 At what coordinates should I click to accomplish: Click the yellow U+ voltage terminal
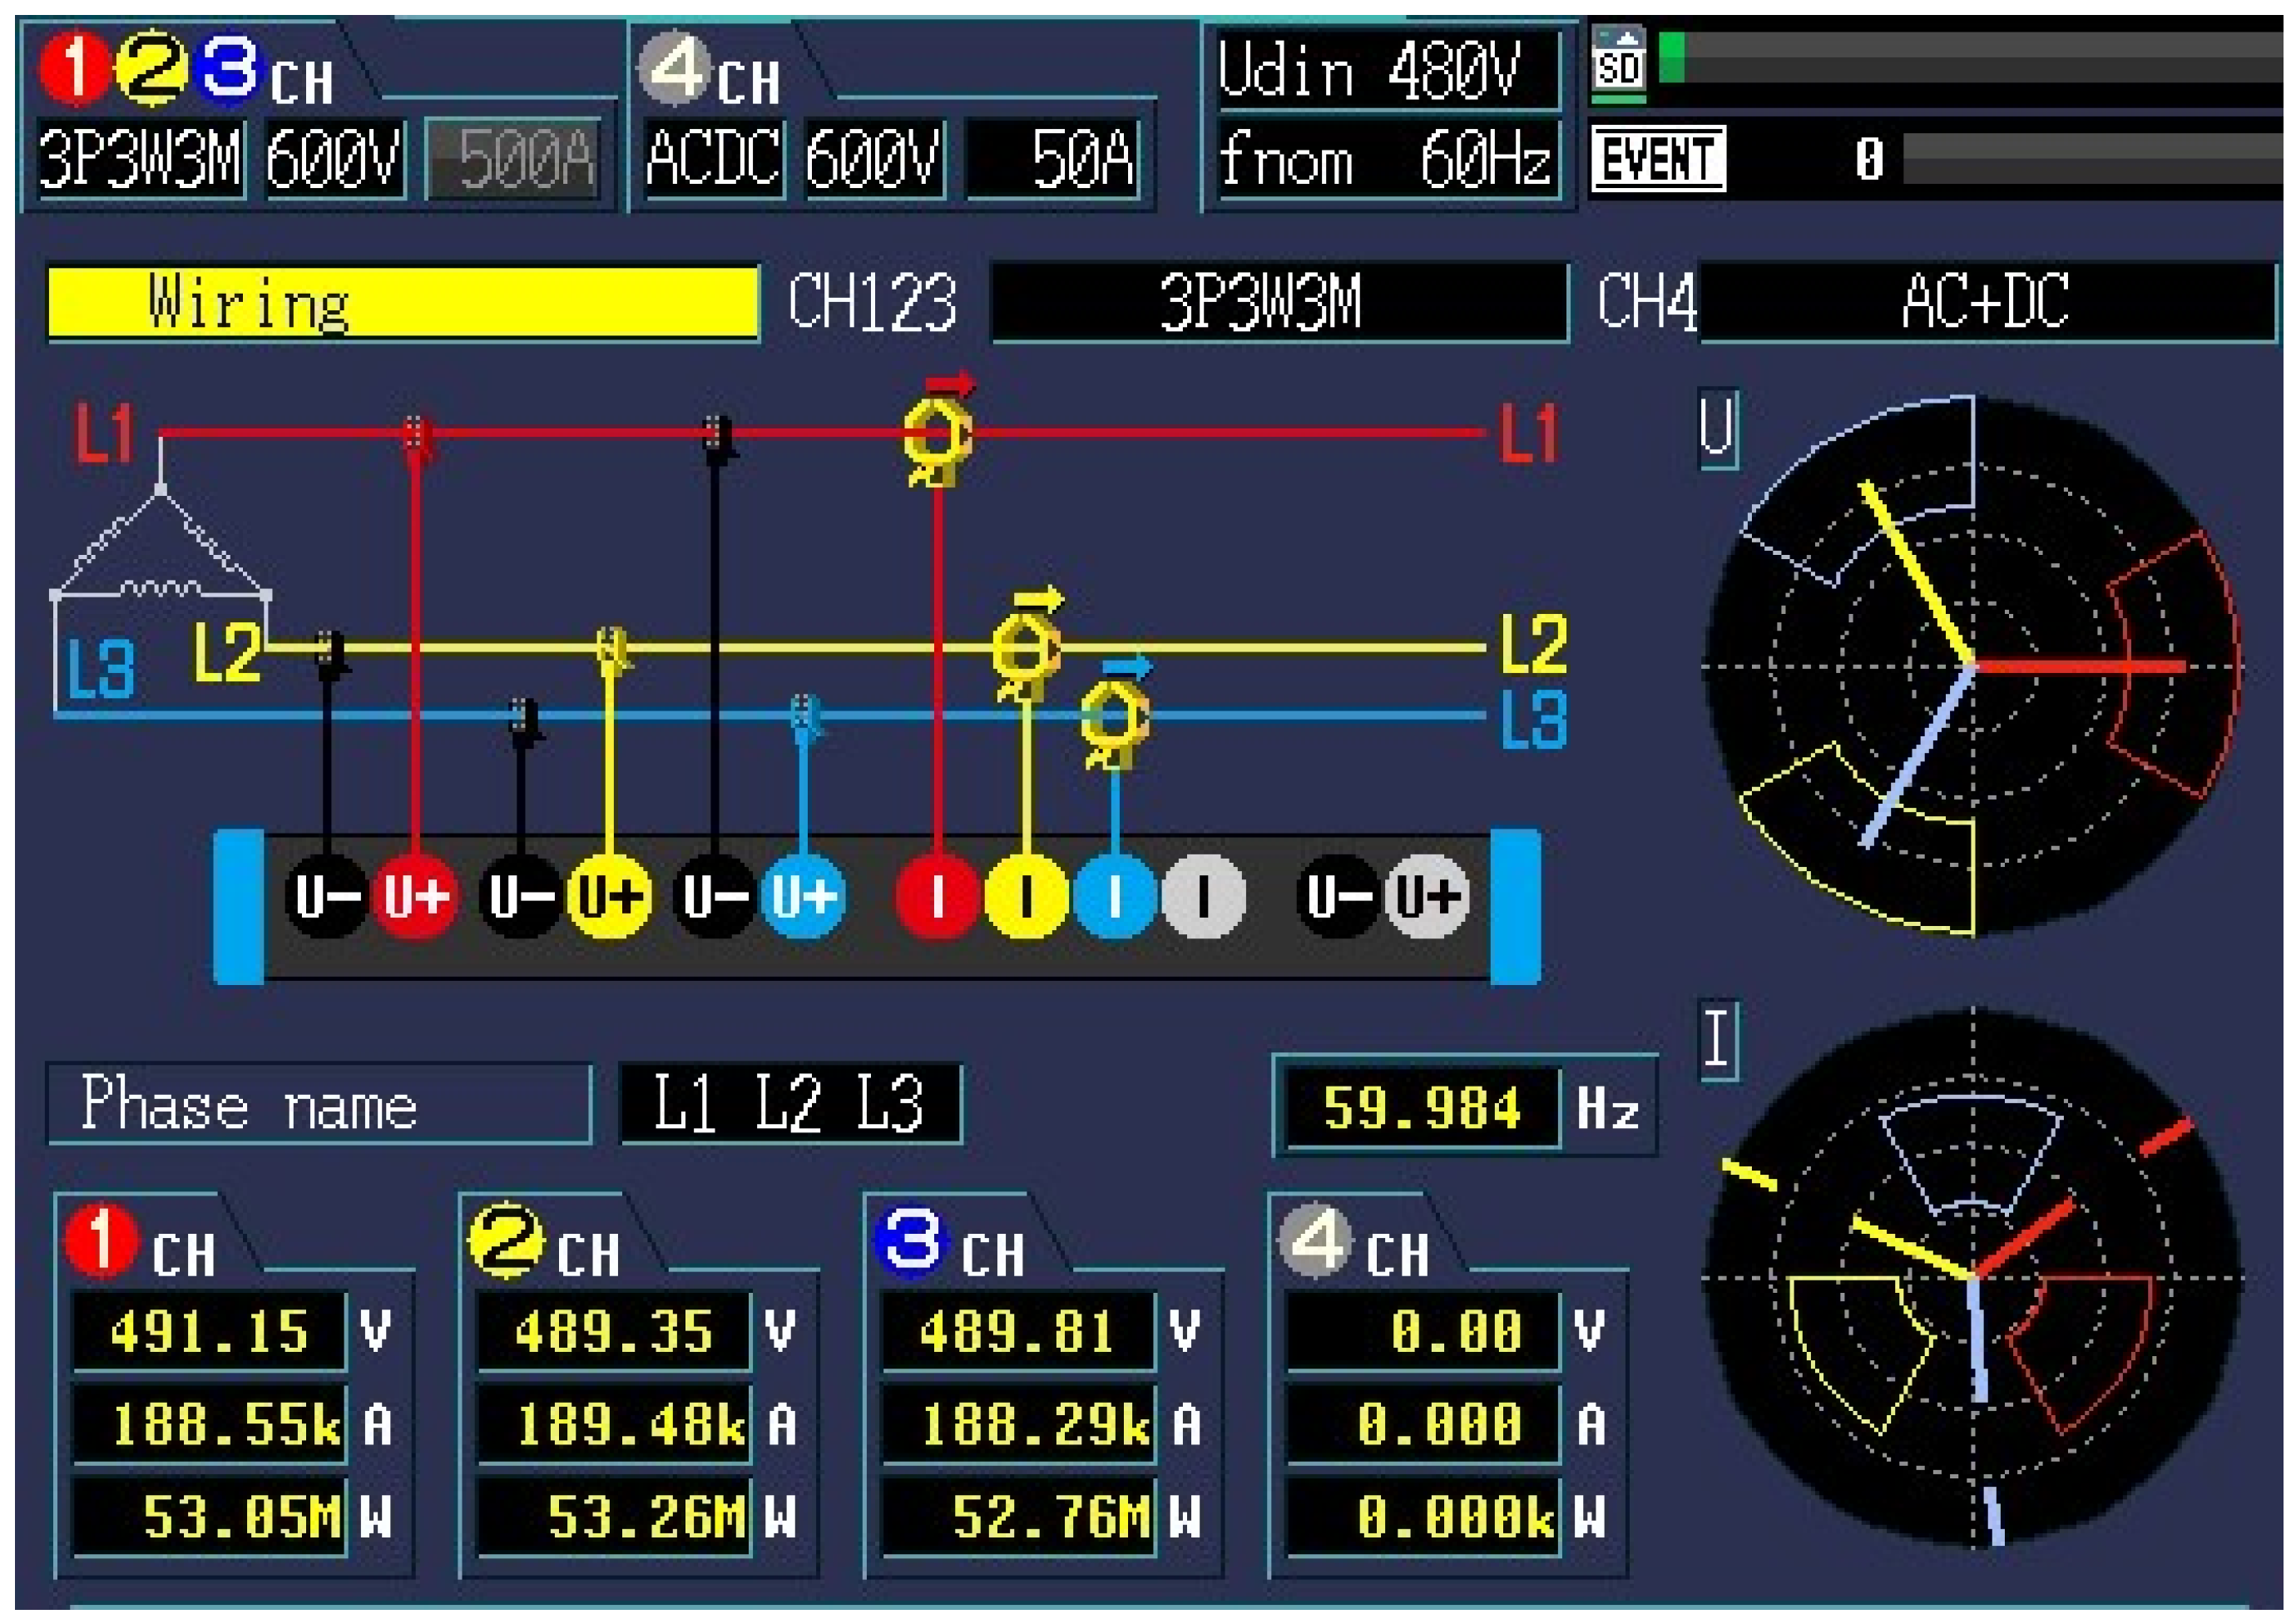[x=609, y=896]
